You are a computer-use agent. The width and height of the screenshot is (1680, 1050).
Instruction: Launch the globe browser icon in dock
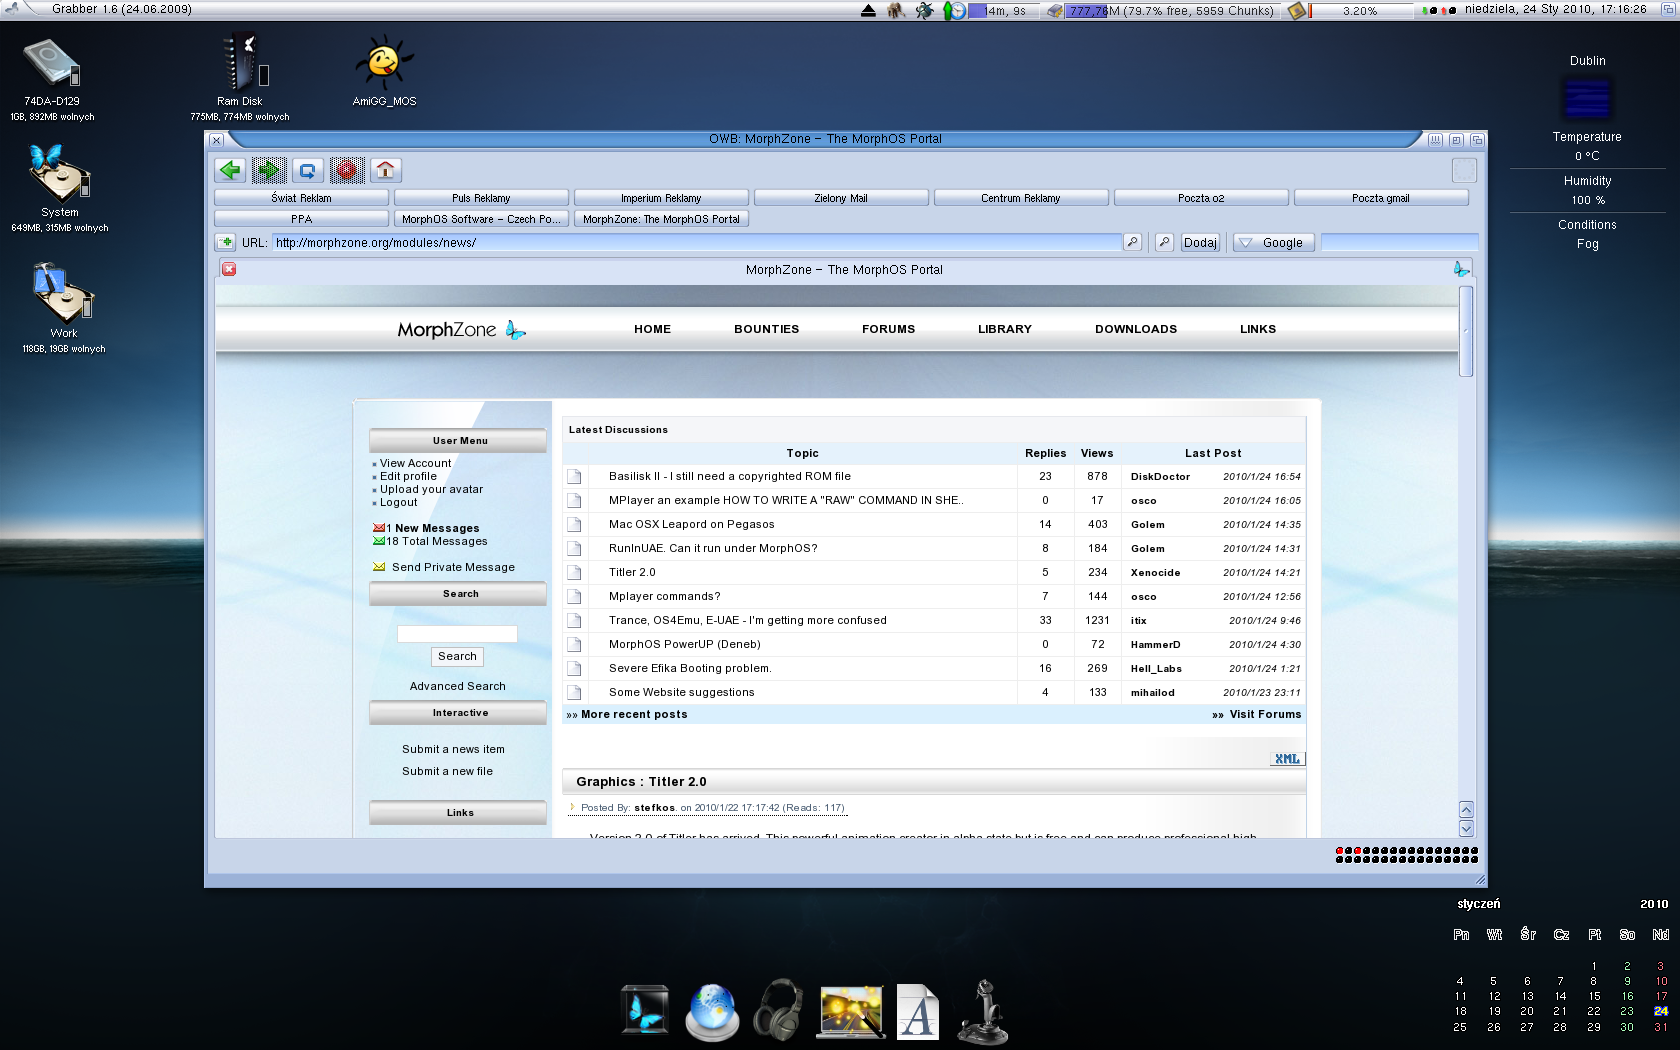pyautogui.click(x=712, y=1012)
